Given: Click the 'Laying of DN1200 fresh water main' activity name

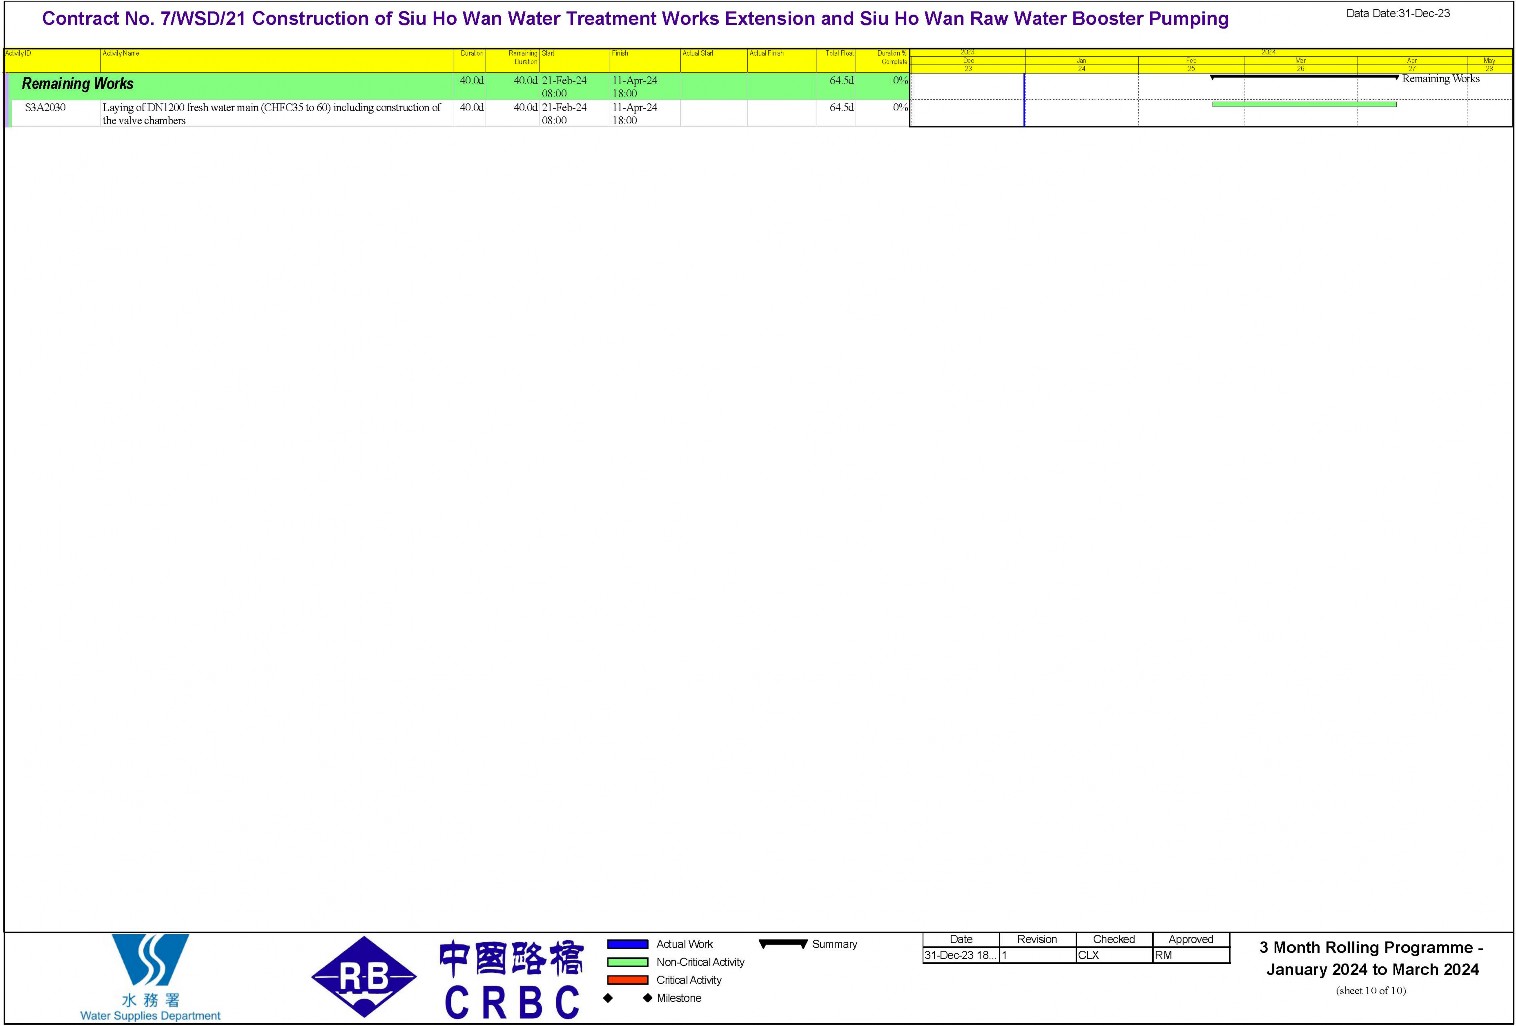Looking at the screenshot, I should (x=271, y=113).
